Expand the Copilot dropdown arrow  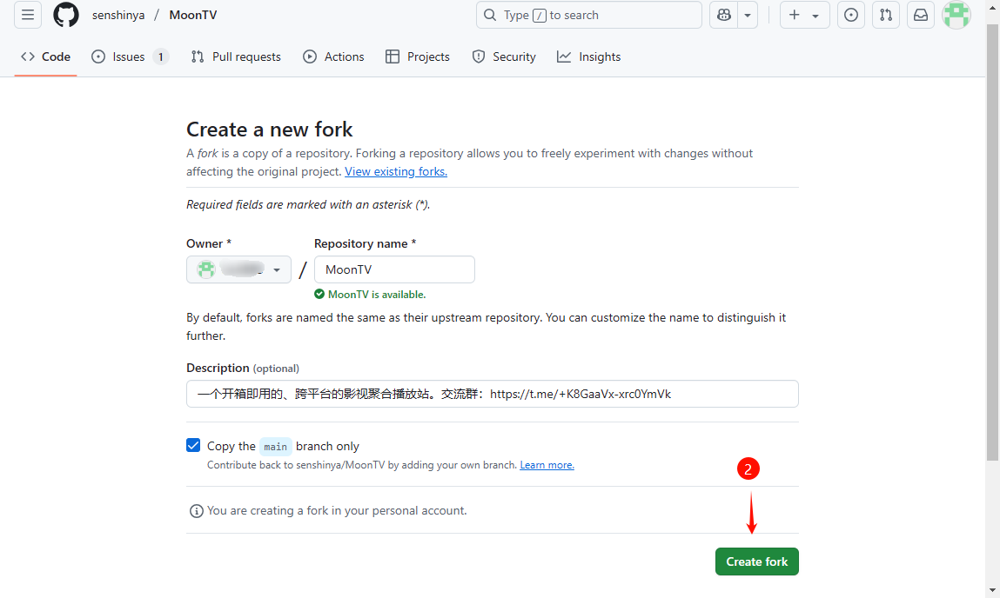tap(747, 15)
